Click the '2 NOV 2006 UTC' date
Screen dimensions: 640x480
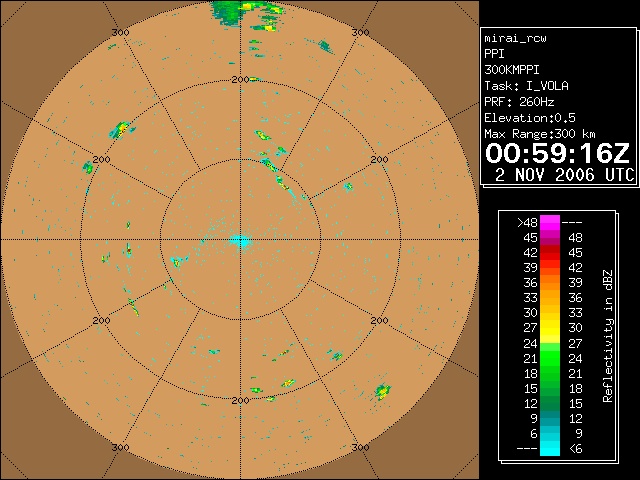click(564, 175)
